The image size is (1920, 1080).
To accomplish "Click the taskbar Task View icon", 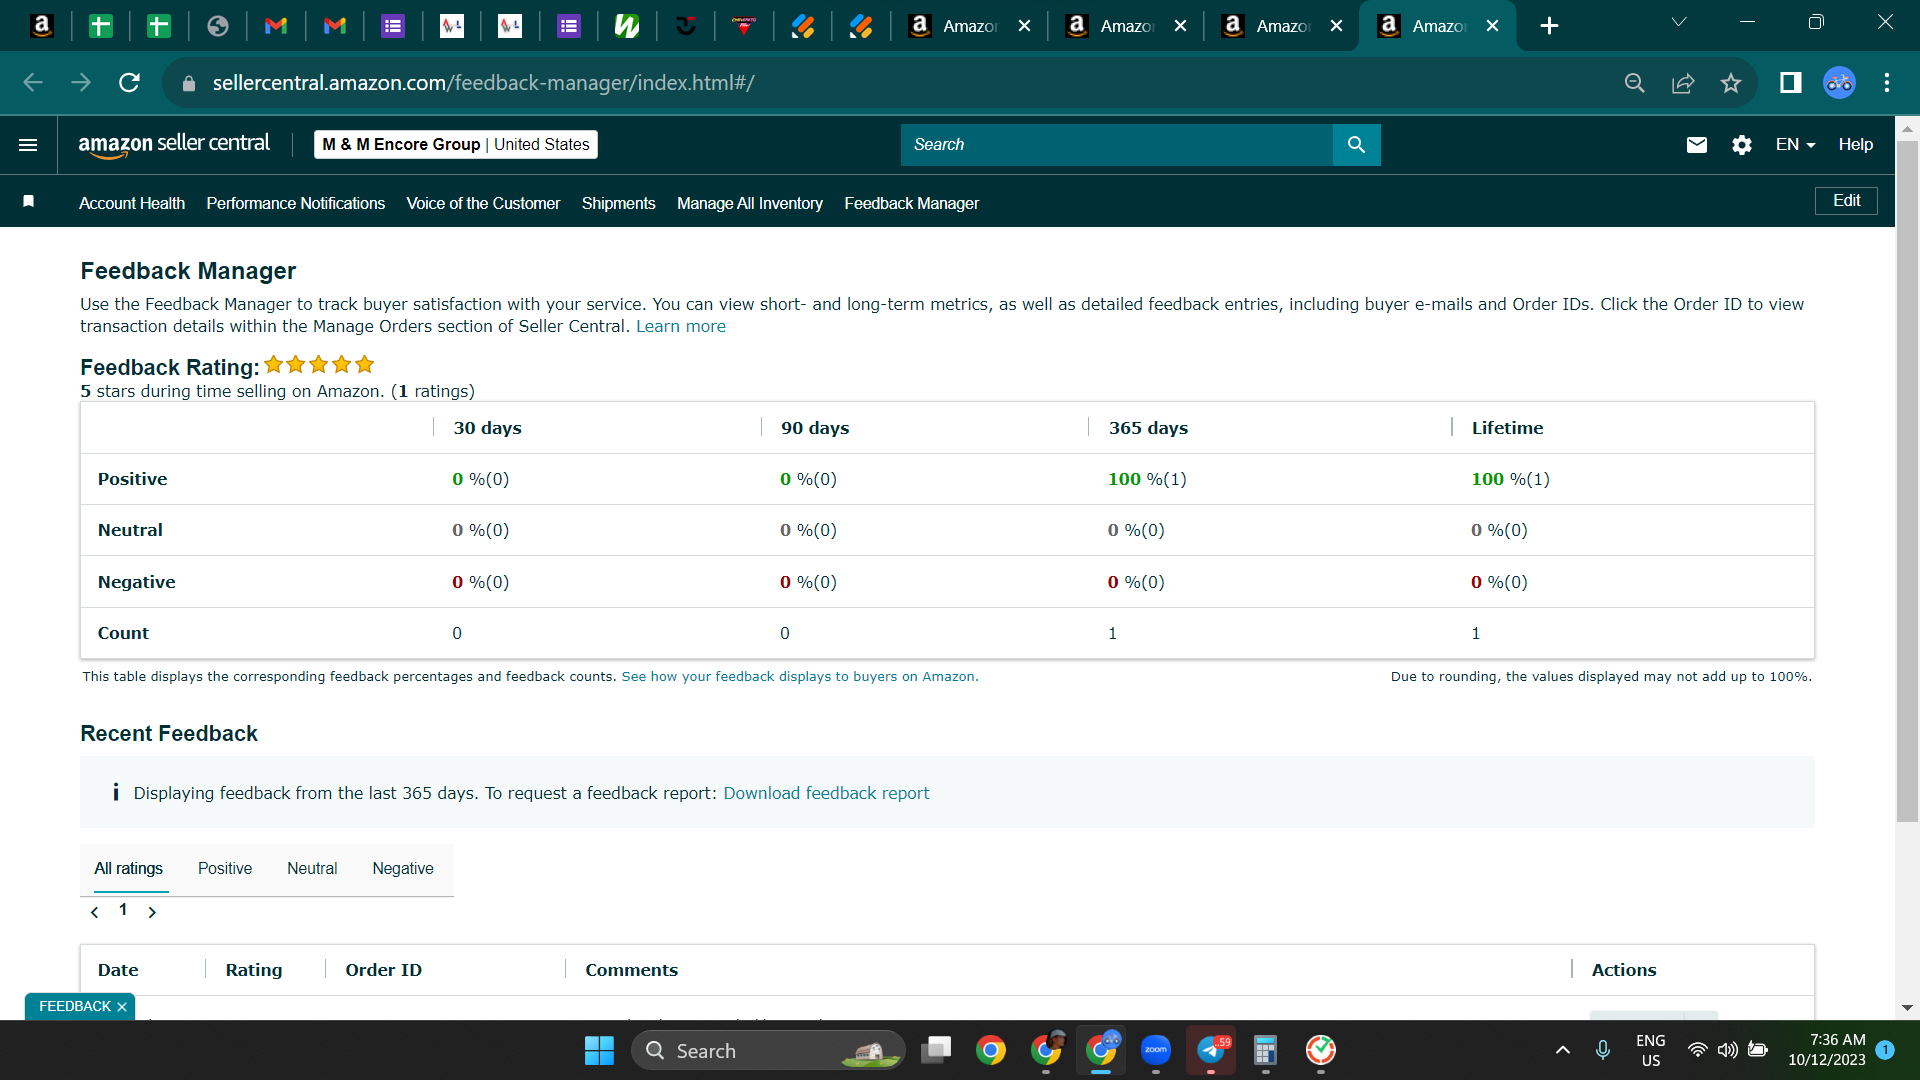I will point(936,1050).
